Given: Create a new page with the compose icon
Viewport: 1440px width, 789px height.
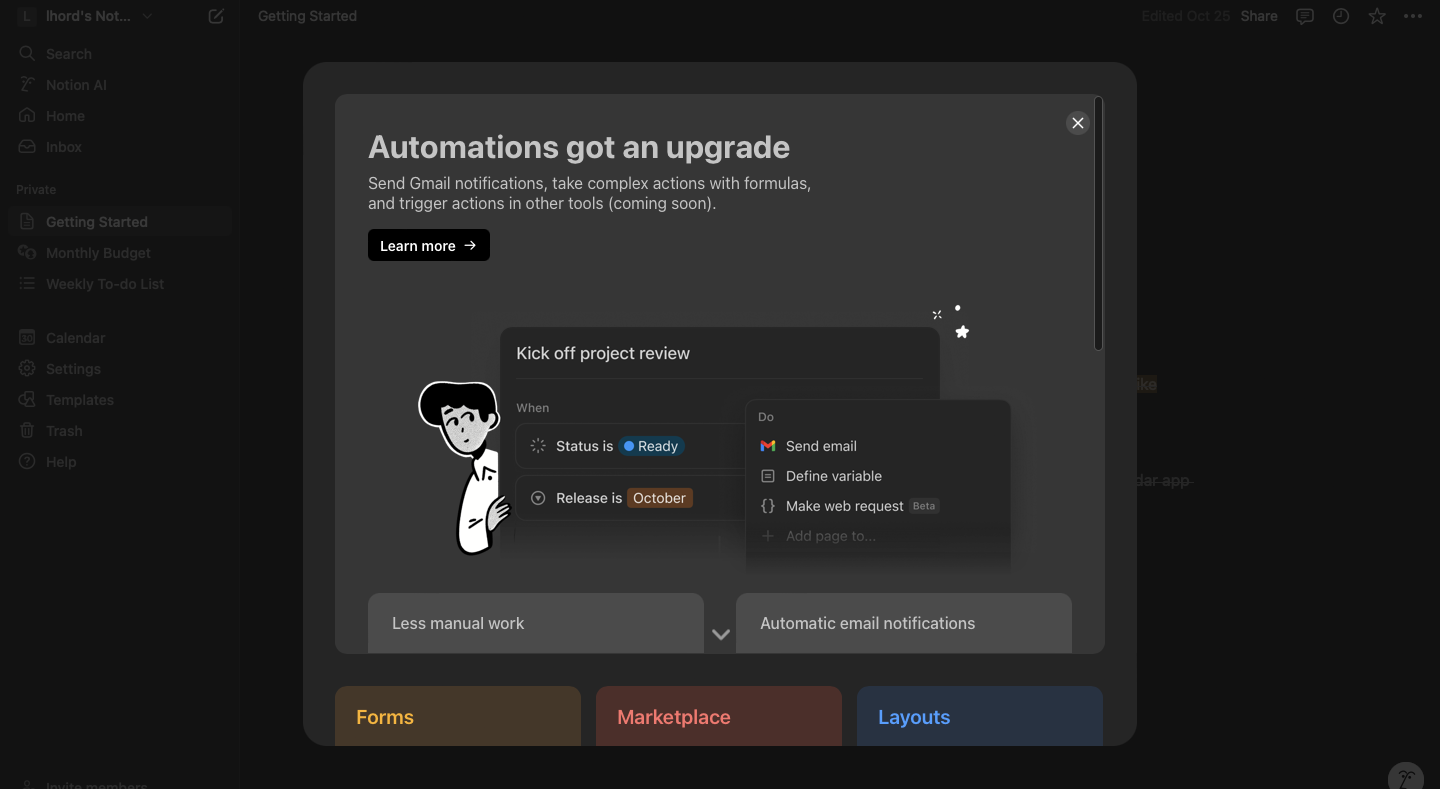Looking at the screenshot, I should (215, 16).
